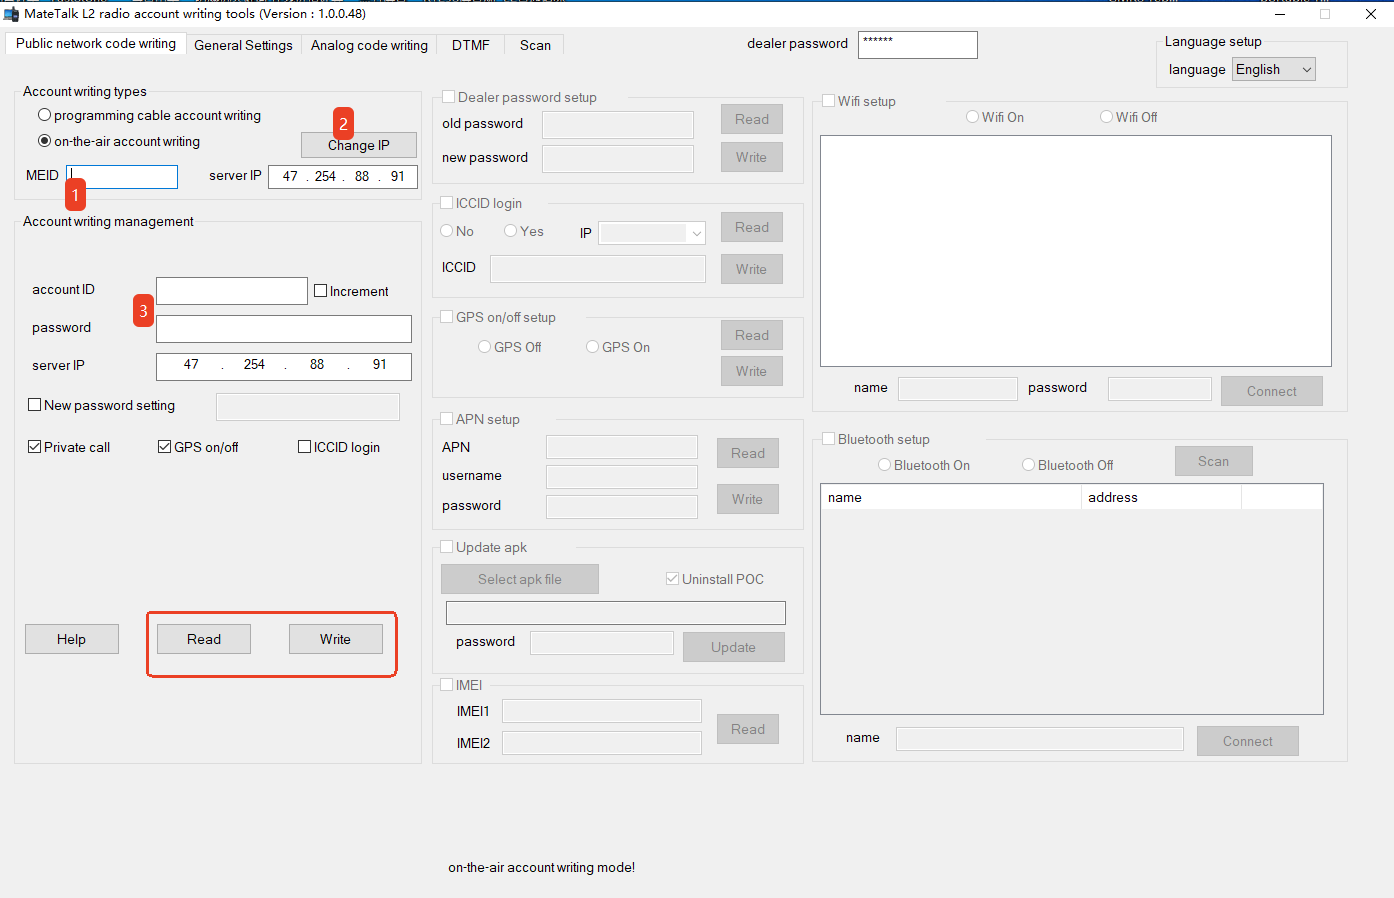Open the DTMF tab
The image size is (1394, 898).
(x=470, y=45)
